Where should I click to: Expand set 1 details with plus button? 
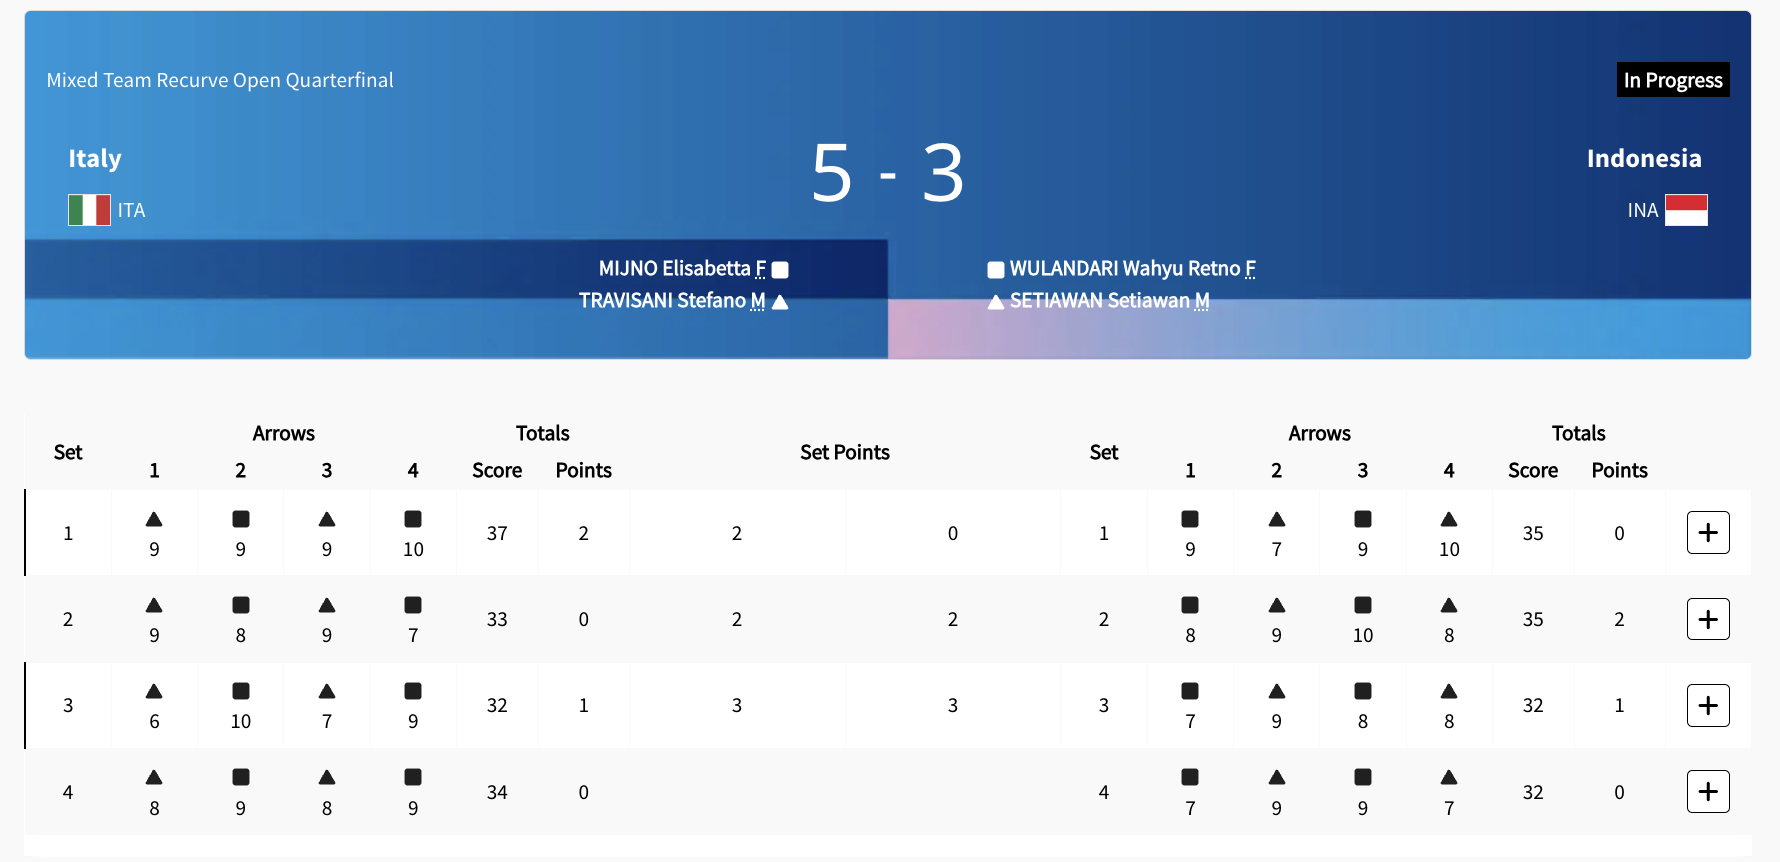[1708, 532]
